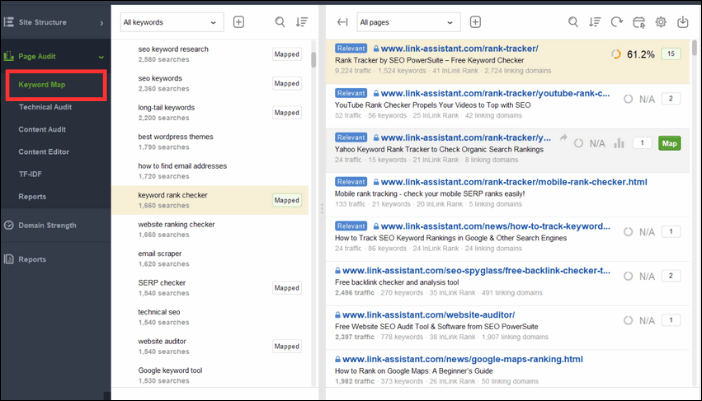Click the 61.2% optimization progress circle
The image size is (702, 401).
tap(616, 54)
